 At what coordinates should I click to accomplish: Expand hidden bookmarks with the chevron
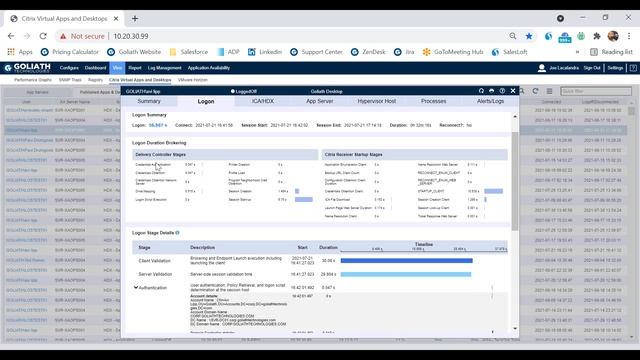point(577,52)
